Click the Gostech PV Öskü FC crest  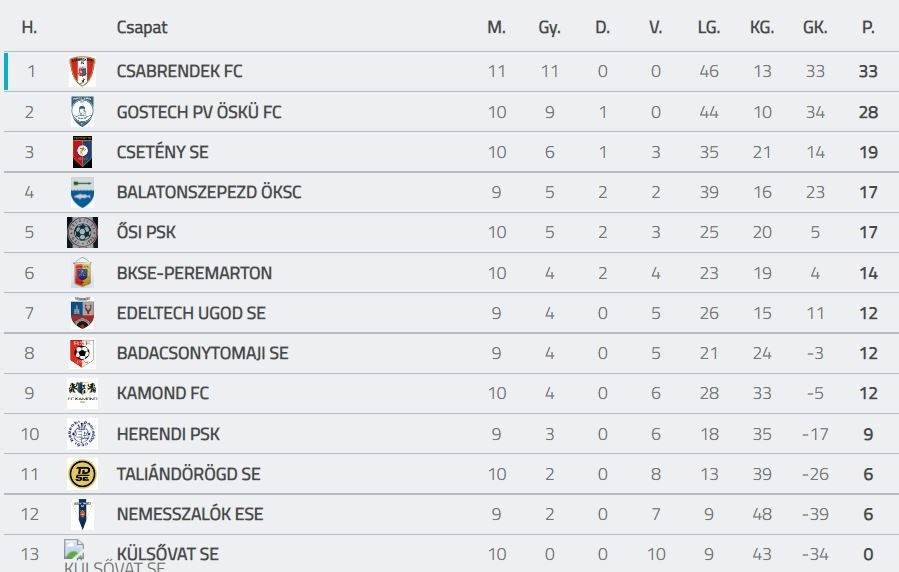[x=82, y=112]
